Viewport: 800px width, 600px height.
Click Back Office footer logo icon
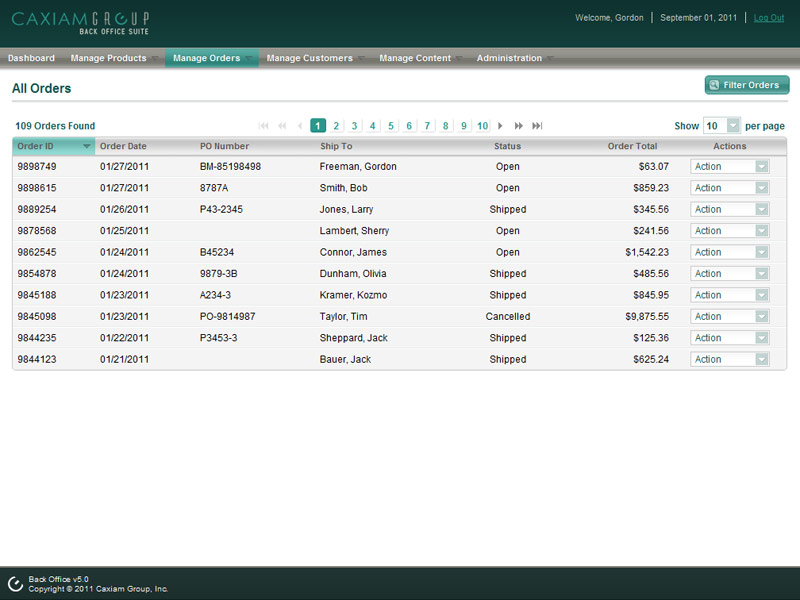click(15, 583)
